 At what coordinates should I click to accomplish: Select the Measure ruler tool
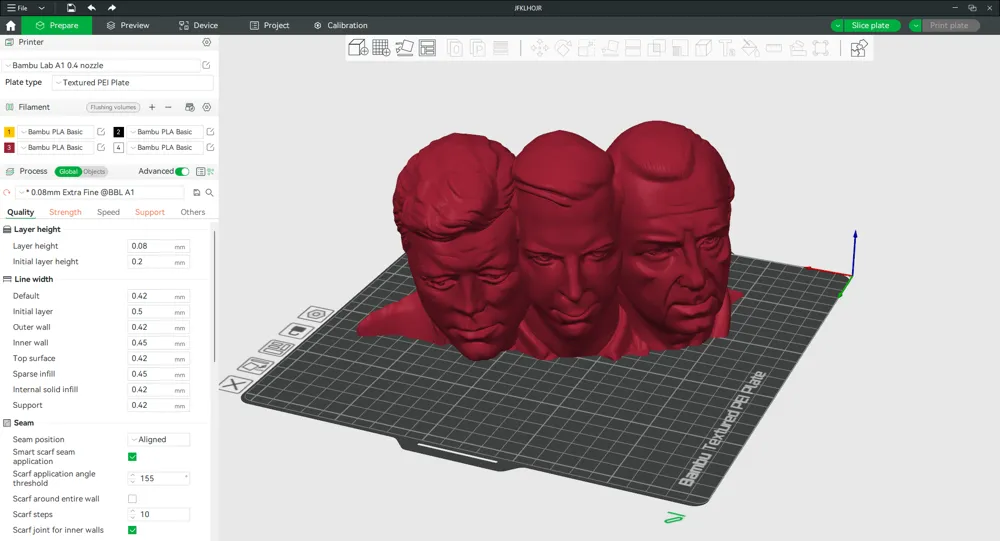774,48
